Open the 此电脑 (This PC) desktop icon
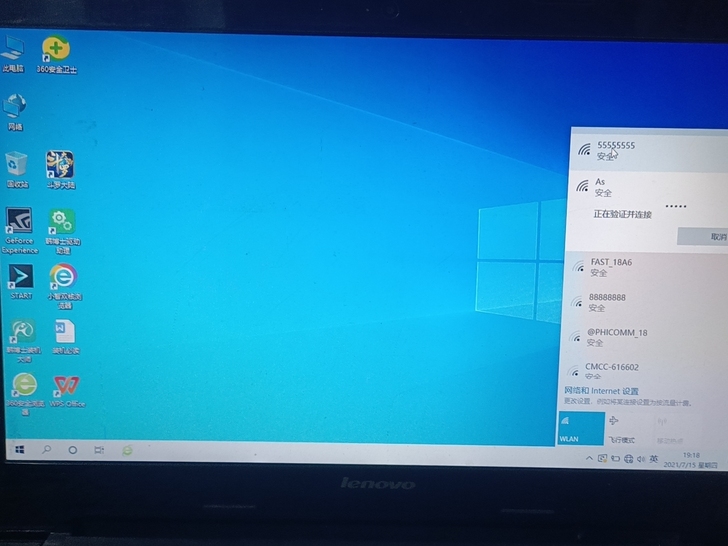The image size is (728, 546). pyautogui.click(x=13, y=54)
